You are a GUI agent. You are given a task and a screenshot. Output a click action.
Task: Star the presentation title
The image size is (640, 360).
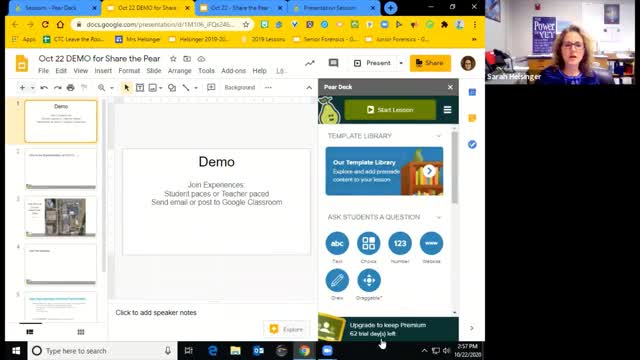click(173, 59)
